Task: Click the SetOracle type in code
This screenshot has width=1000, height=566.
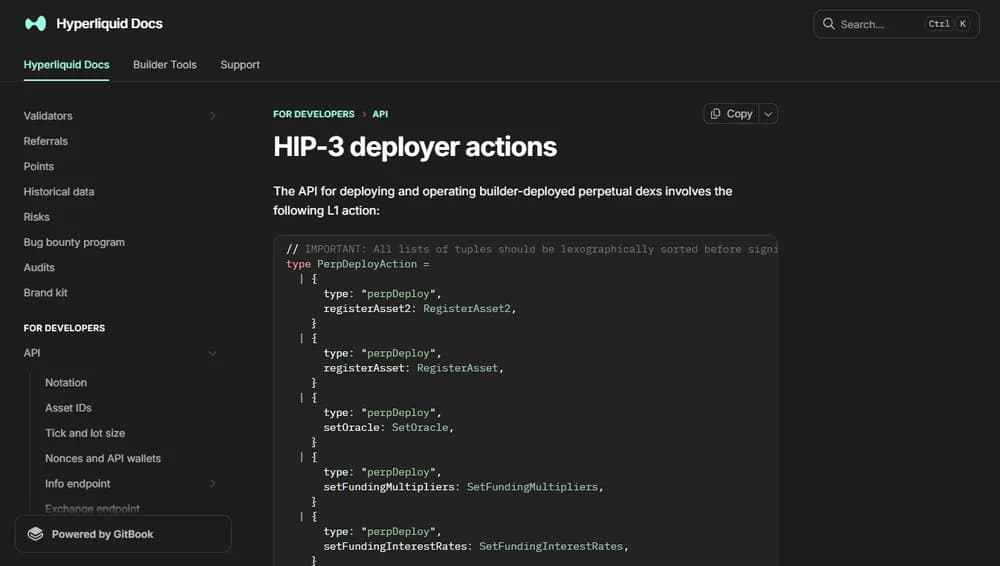Action: click(x=420, y=427)
